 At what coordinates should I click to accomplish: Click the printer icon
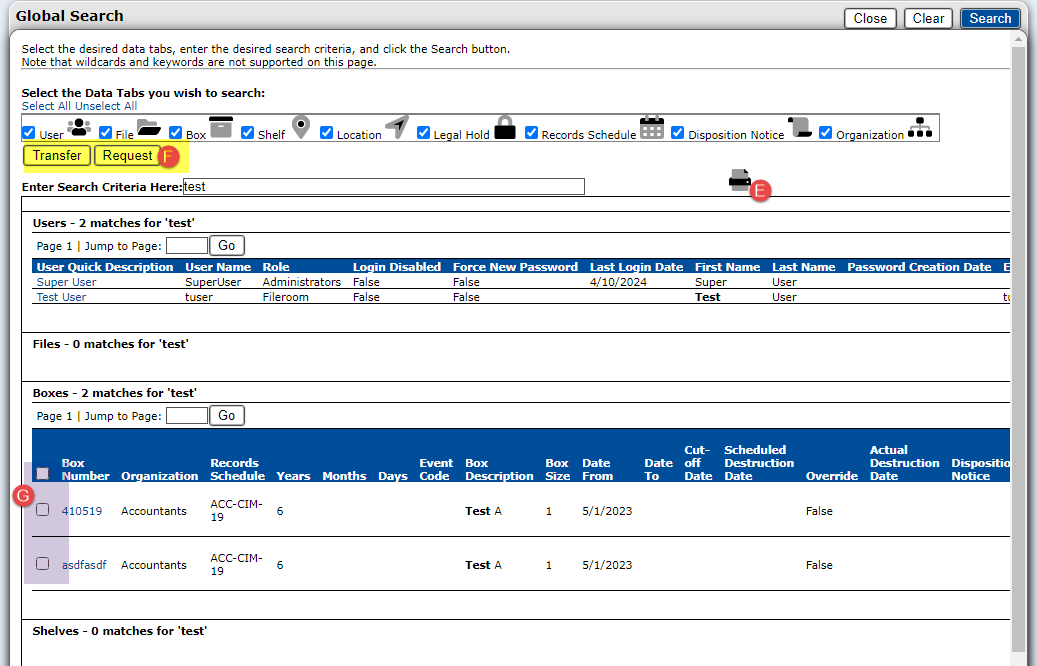click(740, 180)
